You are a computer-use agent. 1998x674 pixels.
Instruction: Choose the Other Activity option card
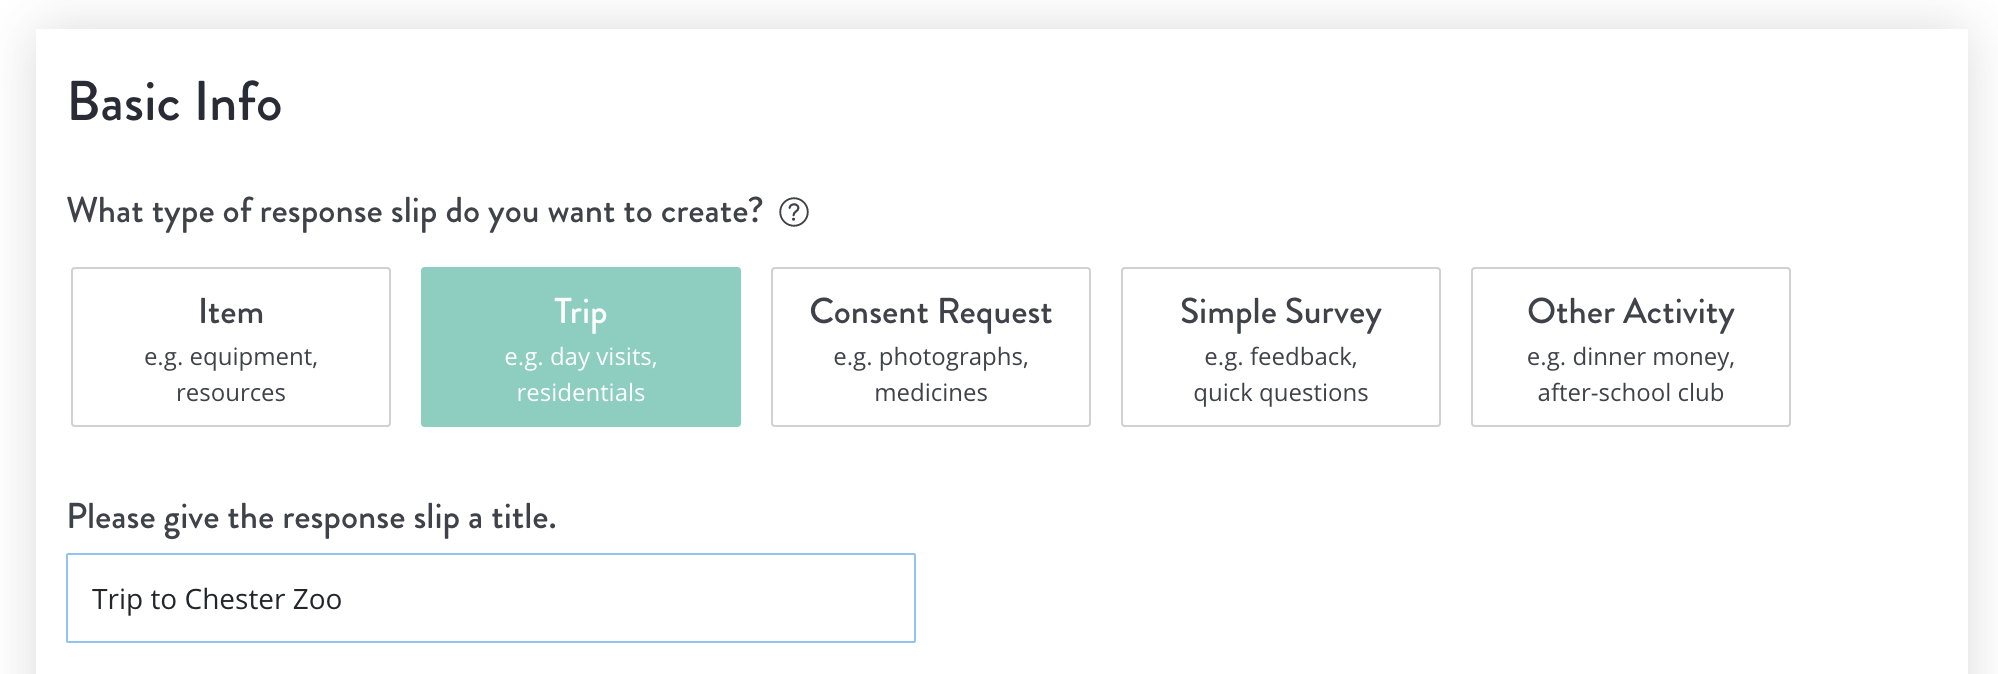(1631, 347)
